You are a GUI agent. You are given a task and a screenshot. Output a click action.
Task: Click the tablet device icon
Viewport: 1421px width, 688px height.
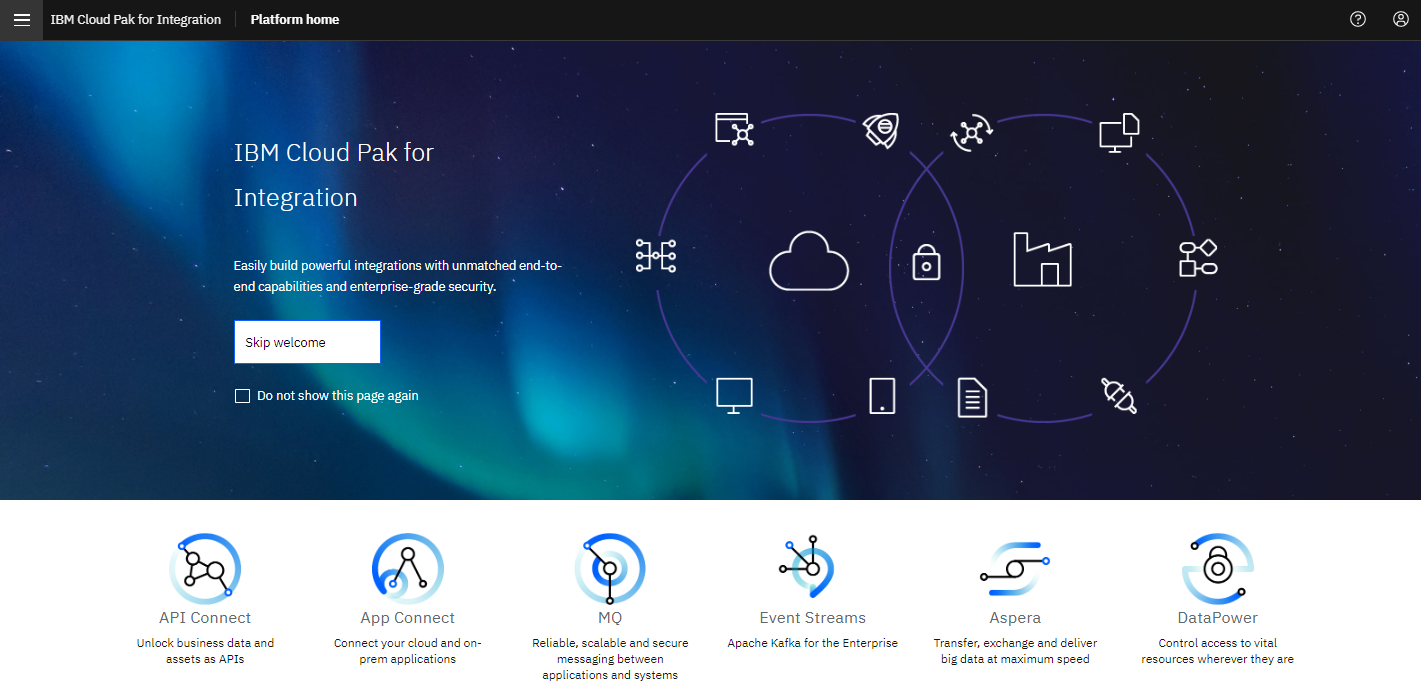coord(882,395)
